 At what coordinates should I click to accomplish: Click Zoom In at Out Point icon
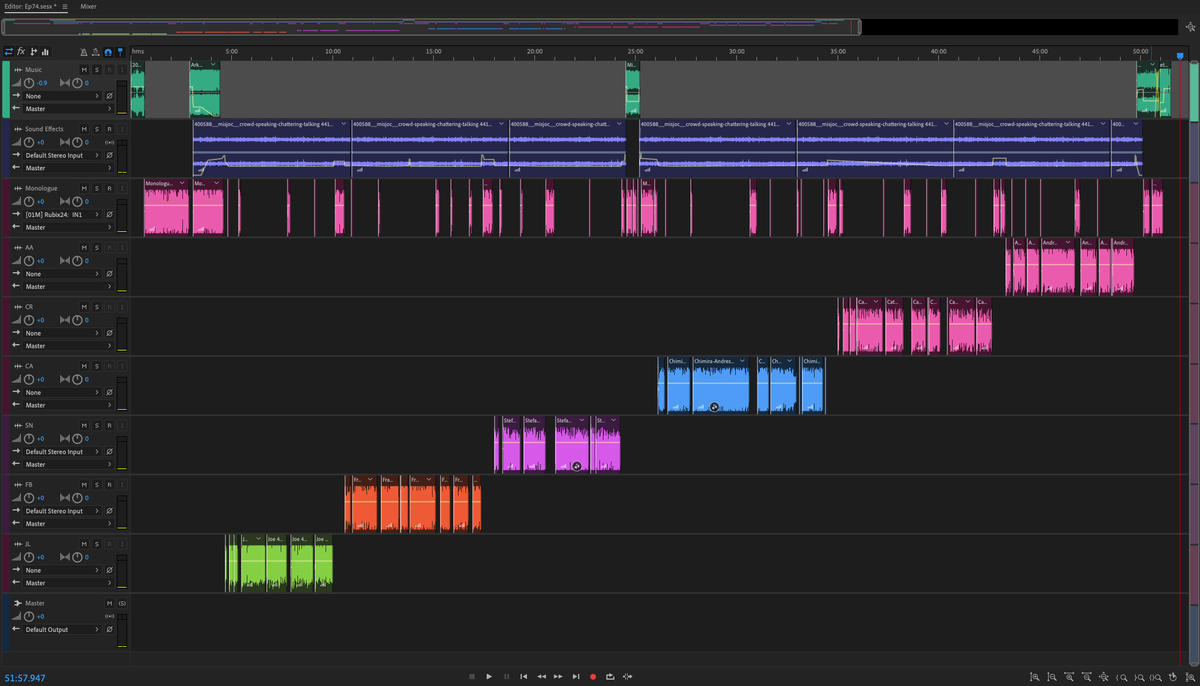pyautogui.click(x=1140, y=677)
